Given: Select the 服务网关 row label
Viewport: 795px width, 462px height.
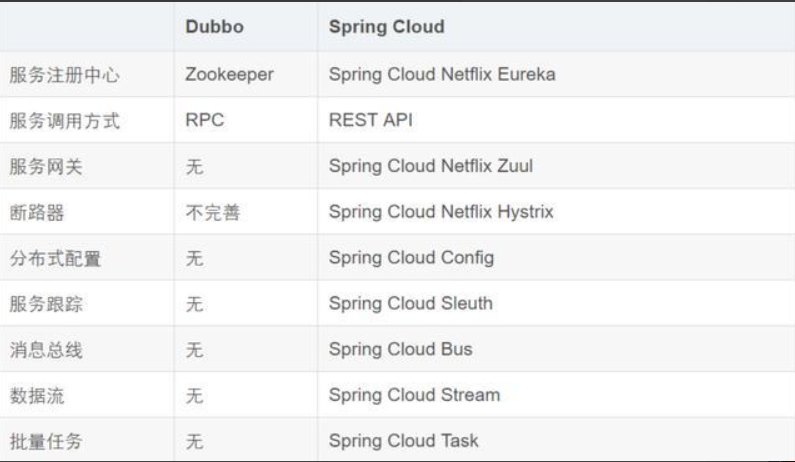Looking at the screenshot, I should click(x=60, y=166).
